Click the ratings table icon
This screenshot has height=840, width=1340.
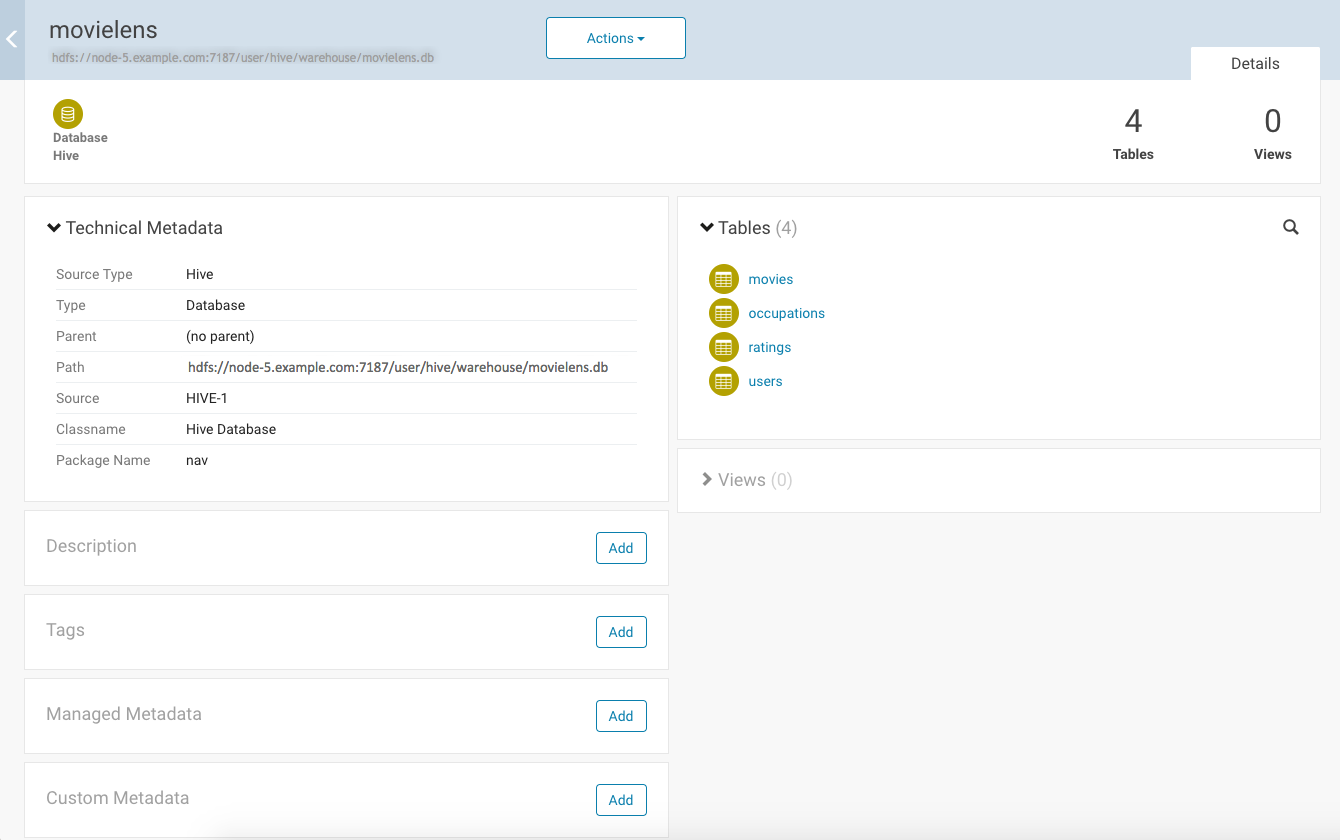point(723,347)
